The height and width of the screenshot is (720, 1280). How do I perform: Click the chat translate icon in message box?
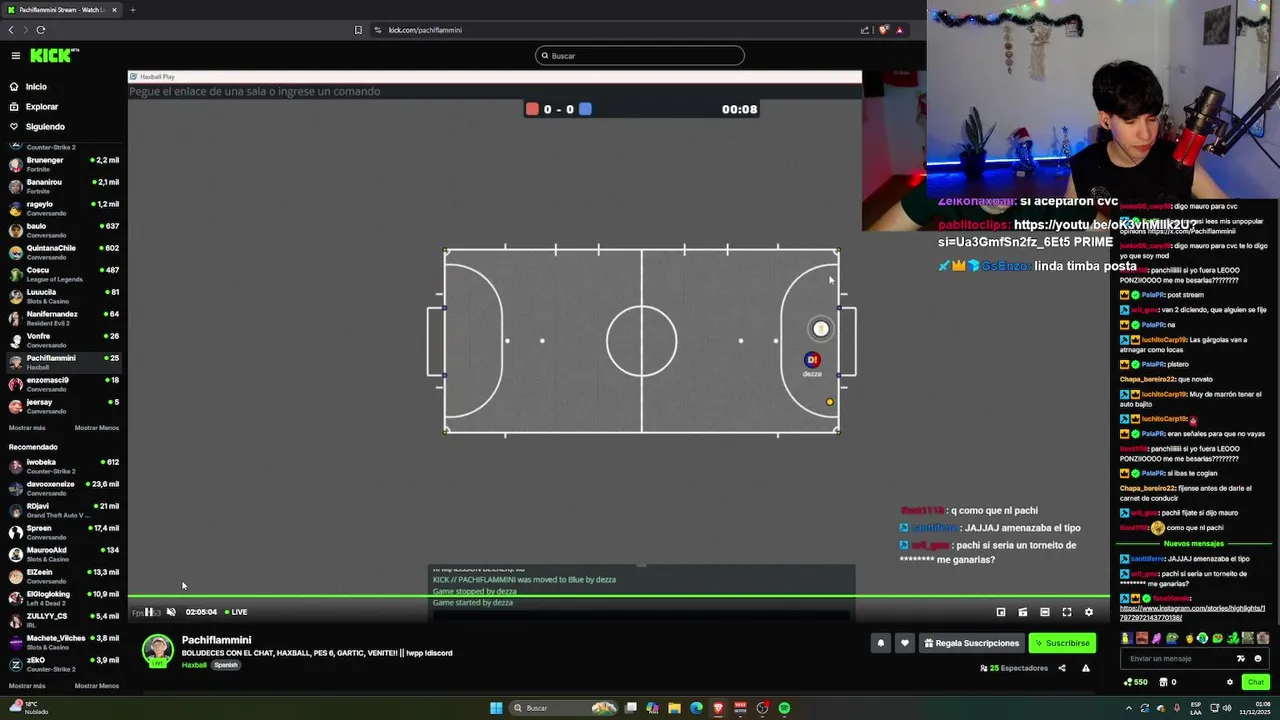coord(1241,659)
